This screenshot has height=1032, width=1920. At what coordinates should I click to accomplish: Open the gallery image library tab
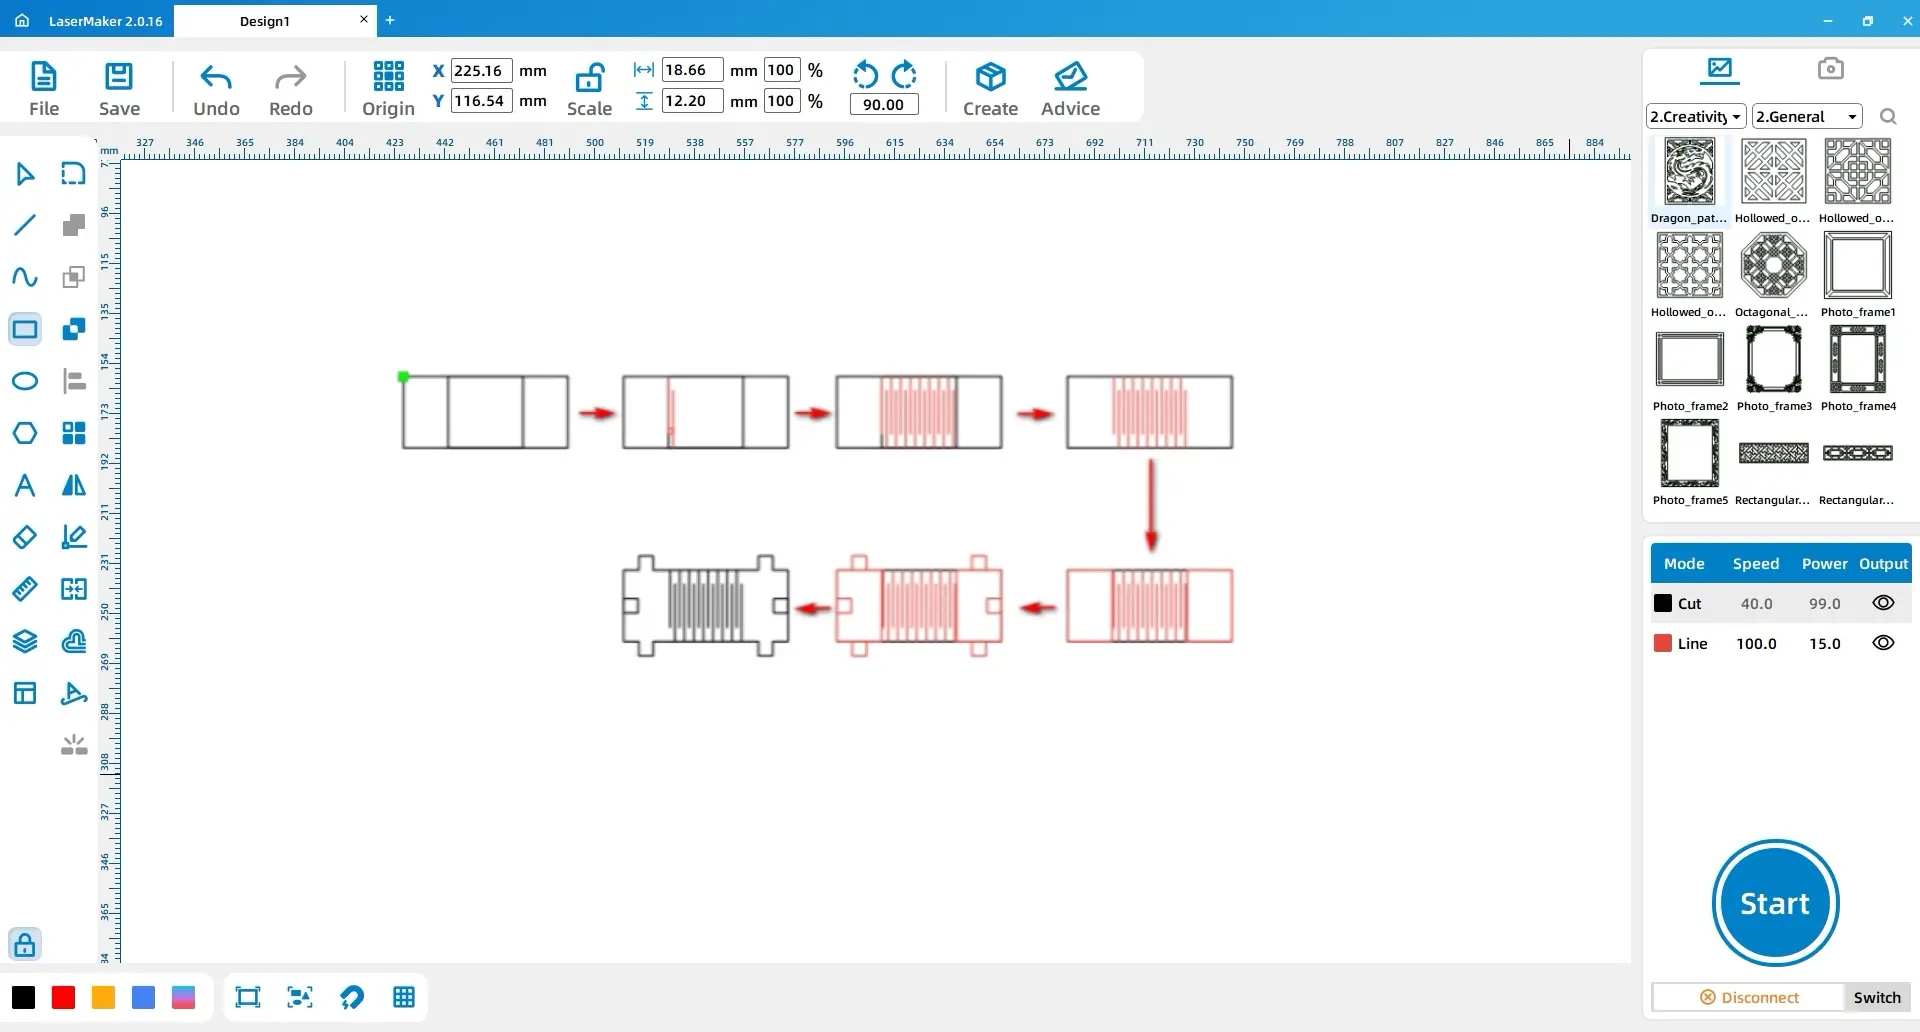coord(1720,69)
